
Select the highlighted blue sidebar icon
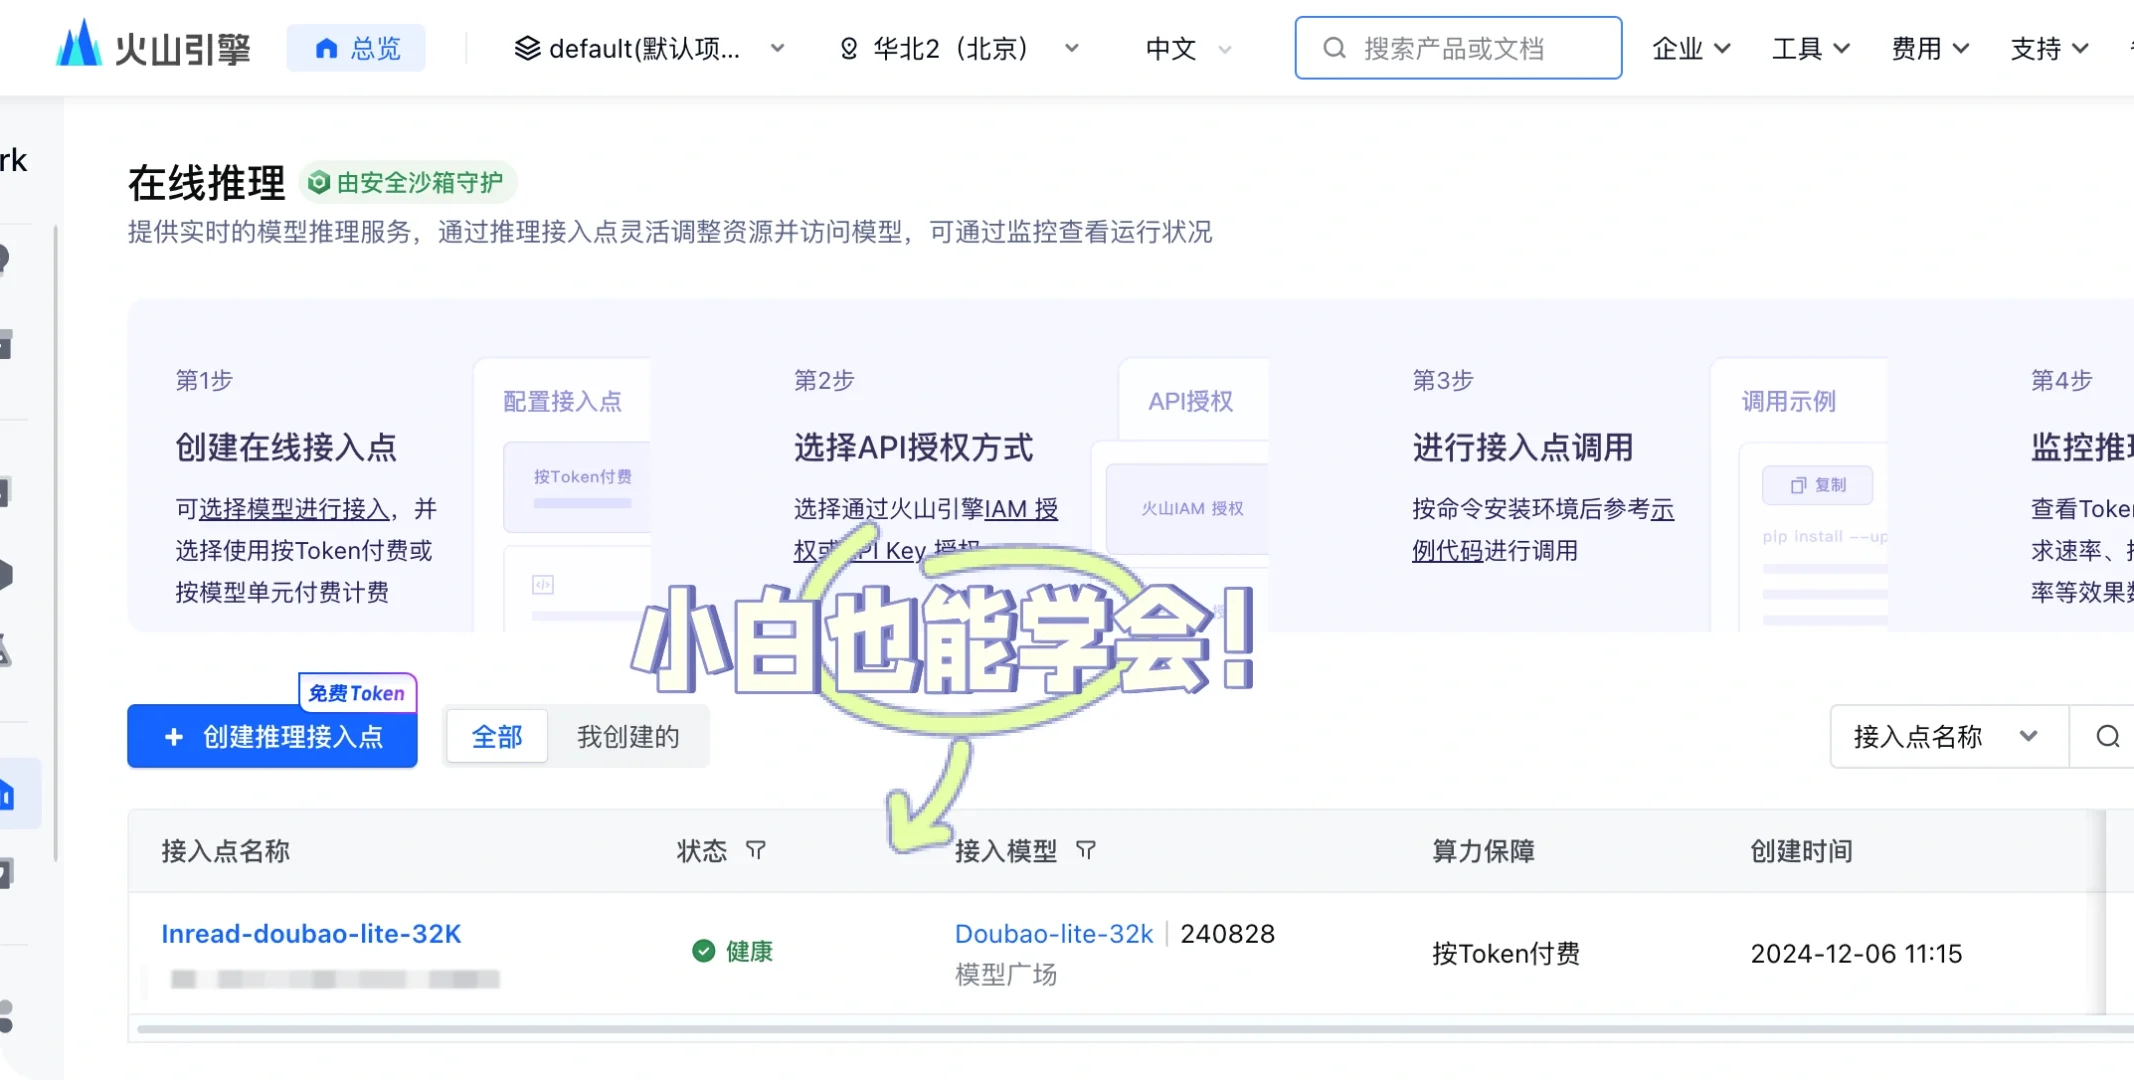(x=10, y=793)
